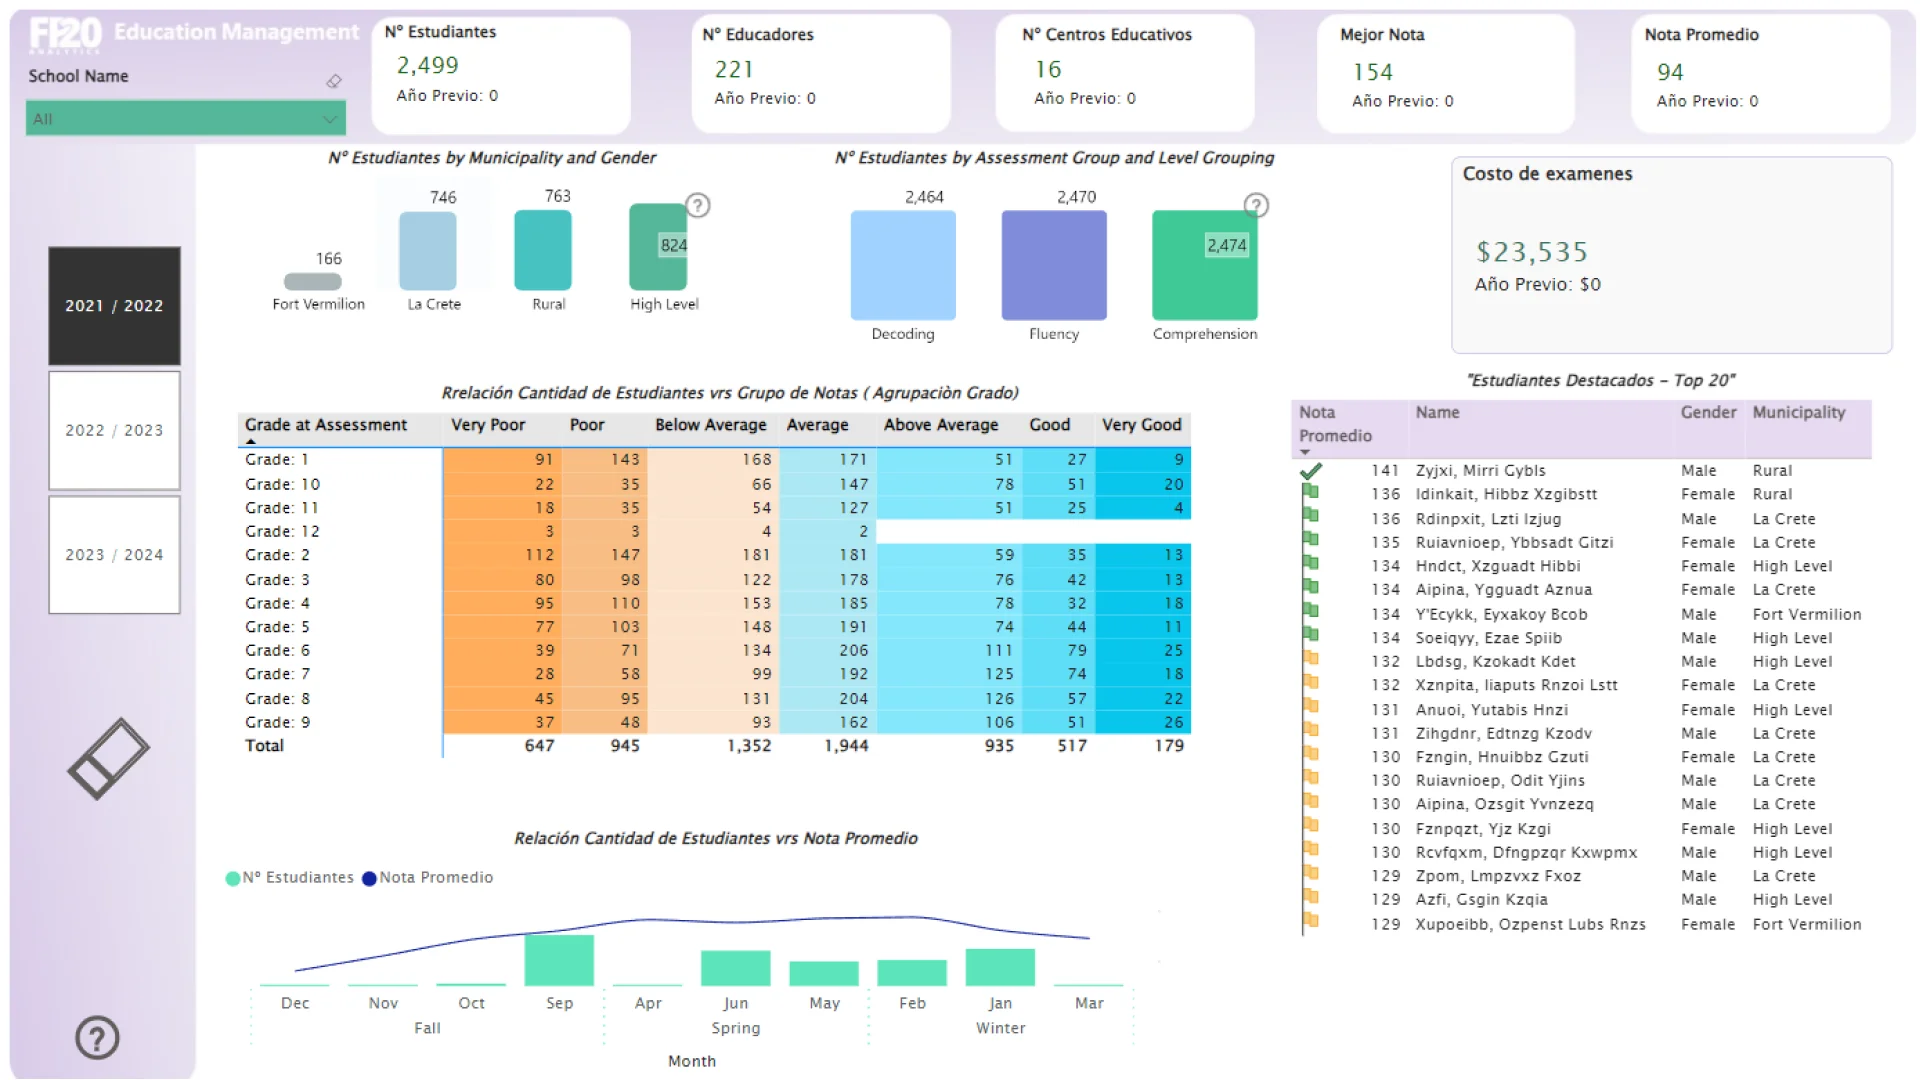Select the N° Estudiantes 2,499 card
1920x1080 pixels.
coord(501,74)
